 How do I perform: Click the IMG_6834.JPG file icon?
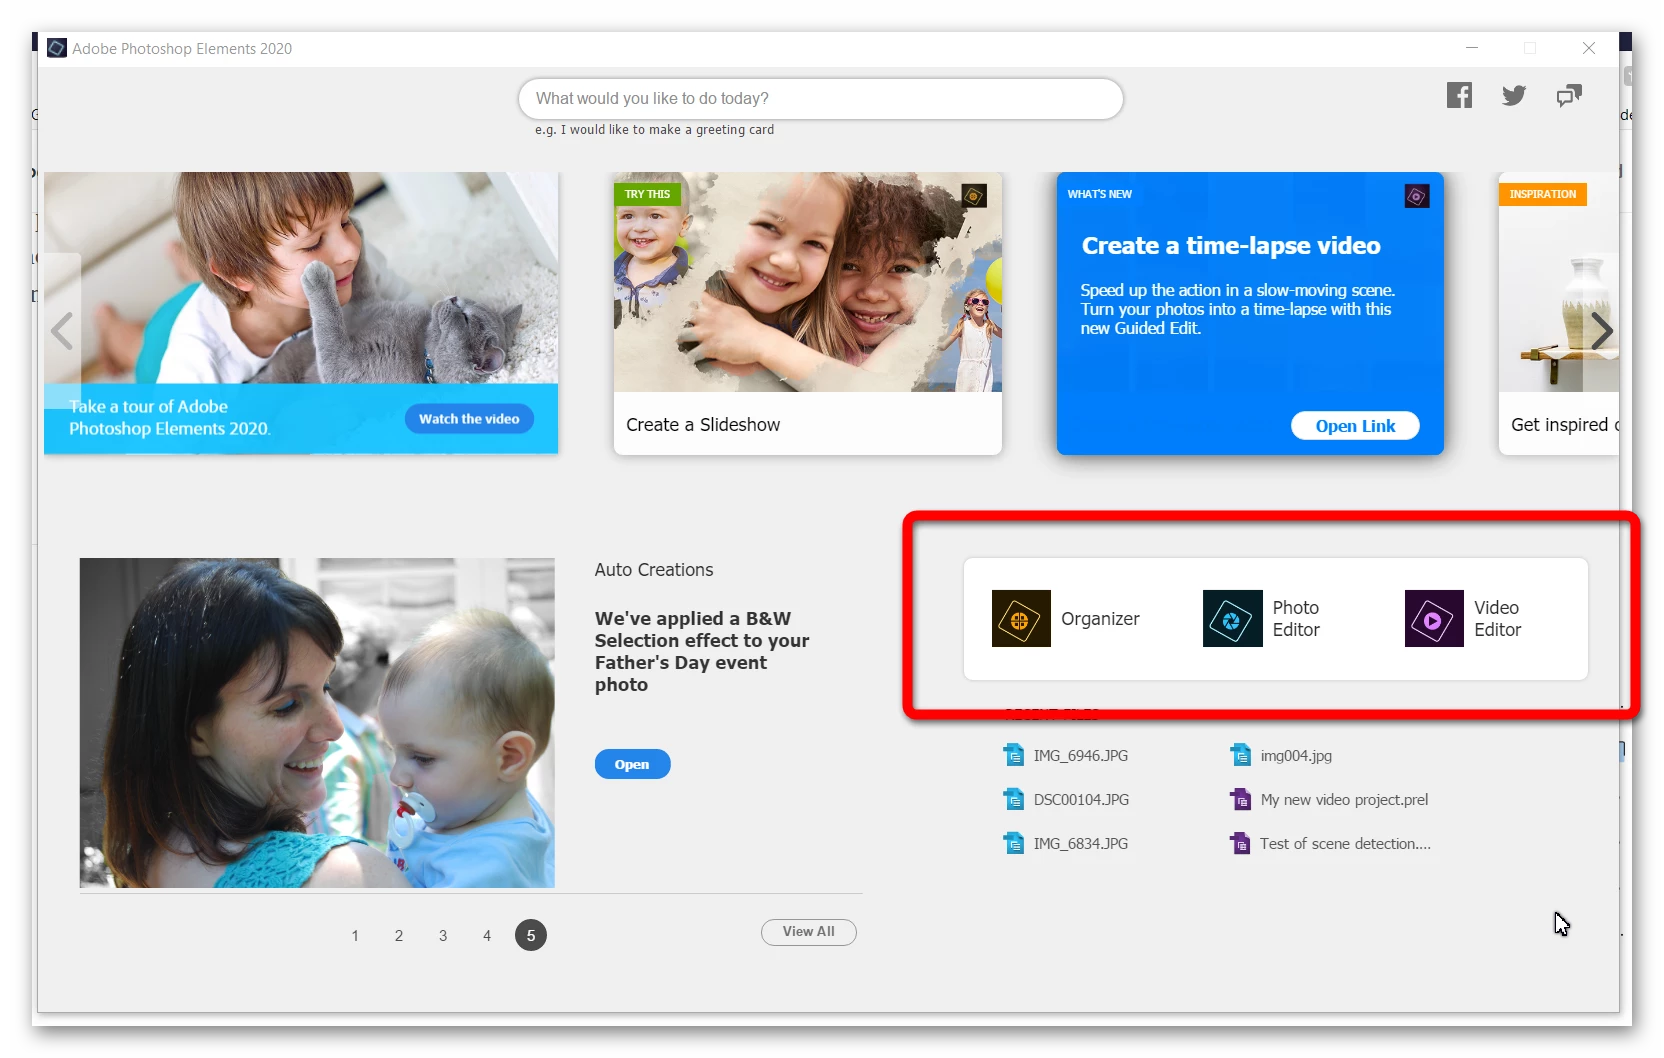click(x=1014, y=843)
